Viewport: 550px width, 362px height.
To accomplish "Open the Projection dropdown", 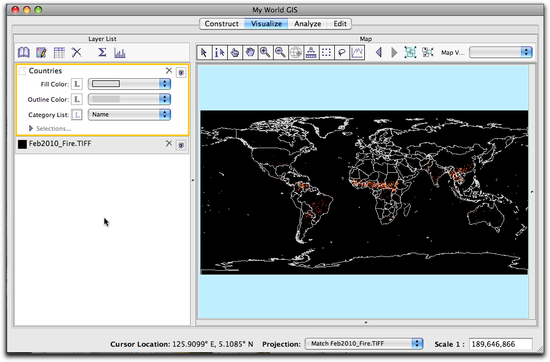I will pyautogui.click(x=364, y=344).
